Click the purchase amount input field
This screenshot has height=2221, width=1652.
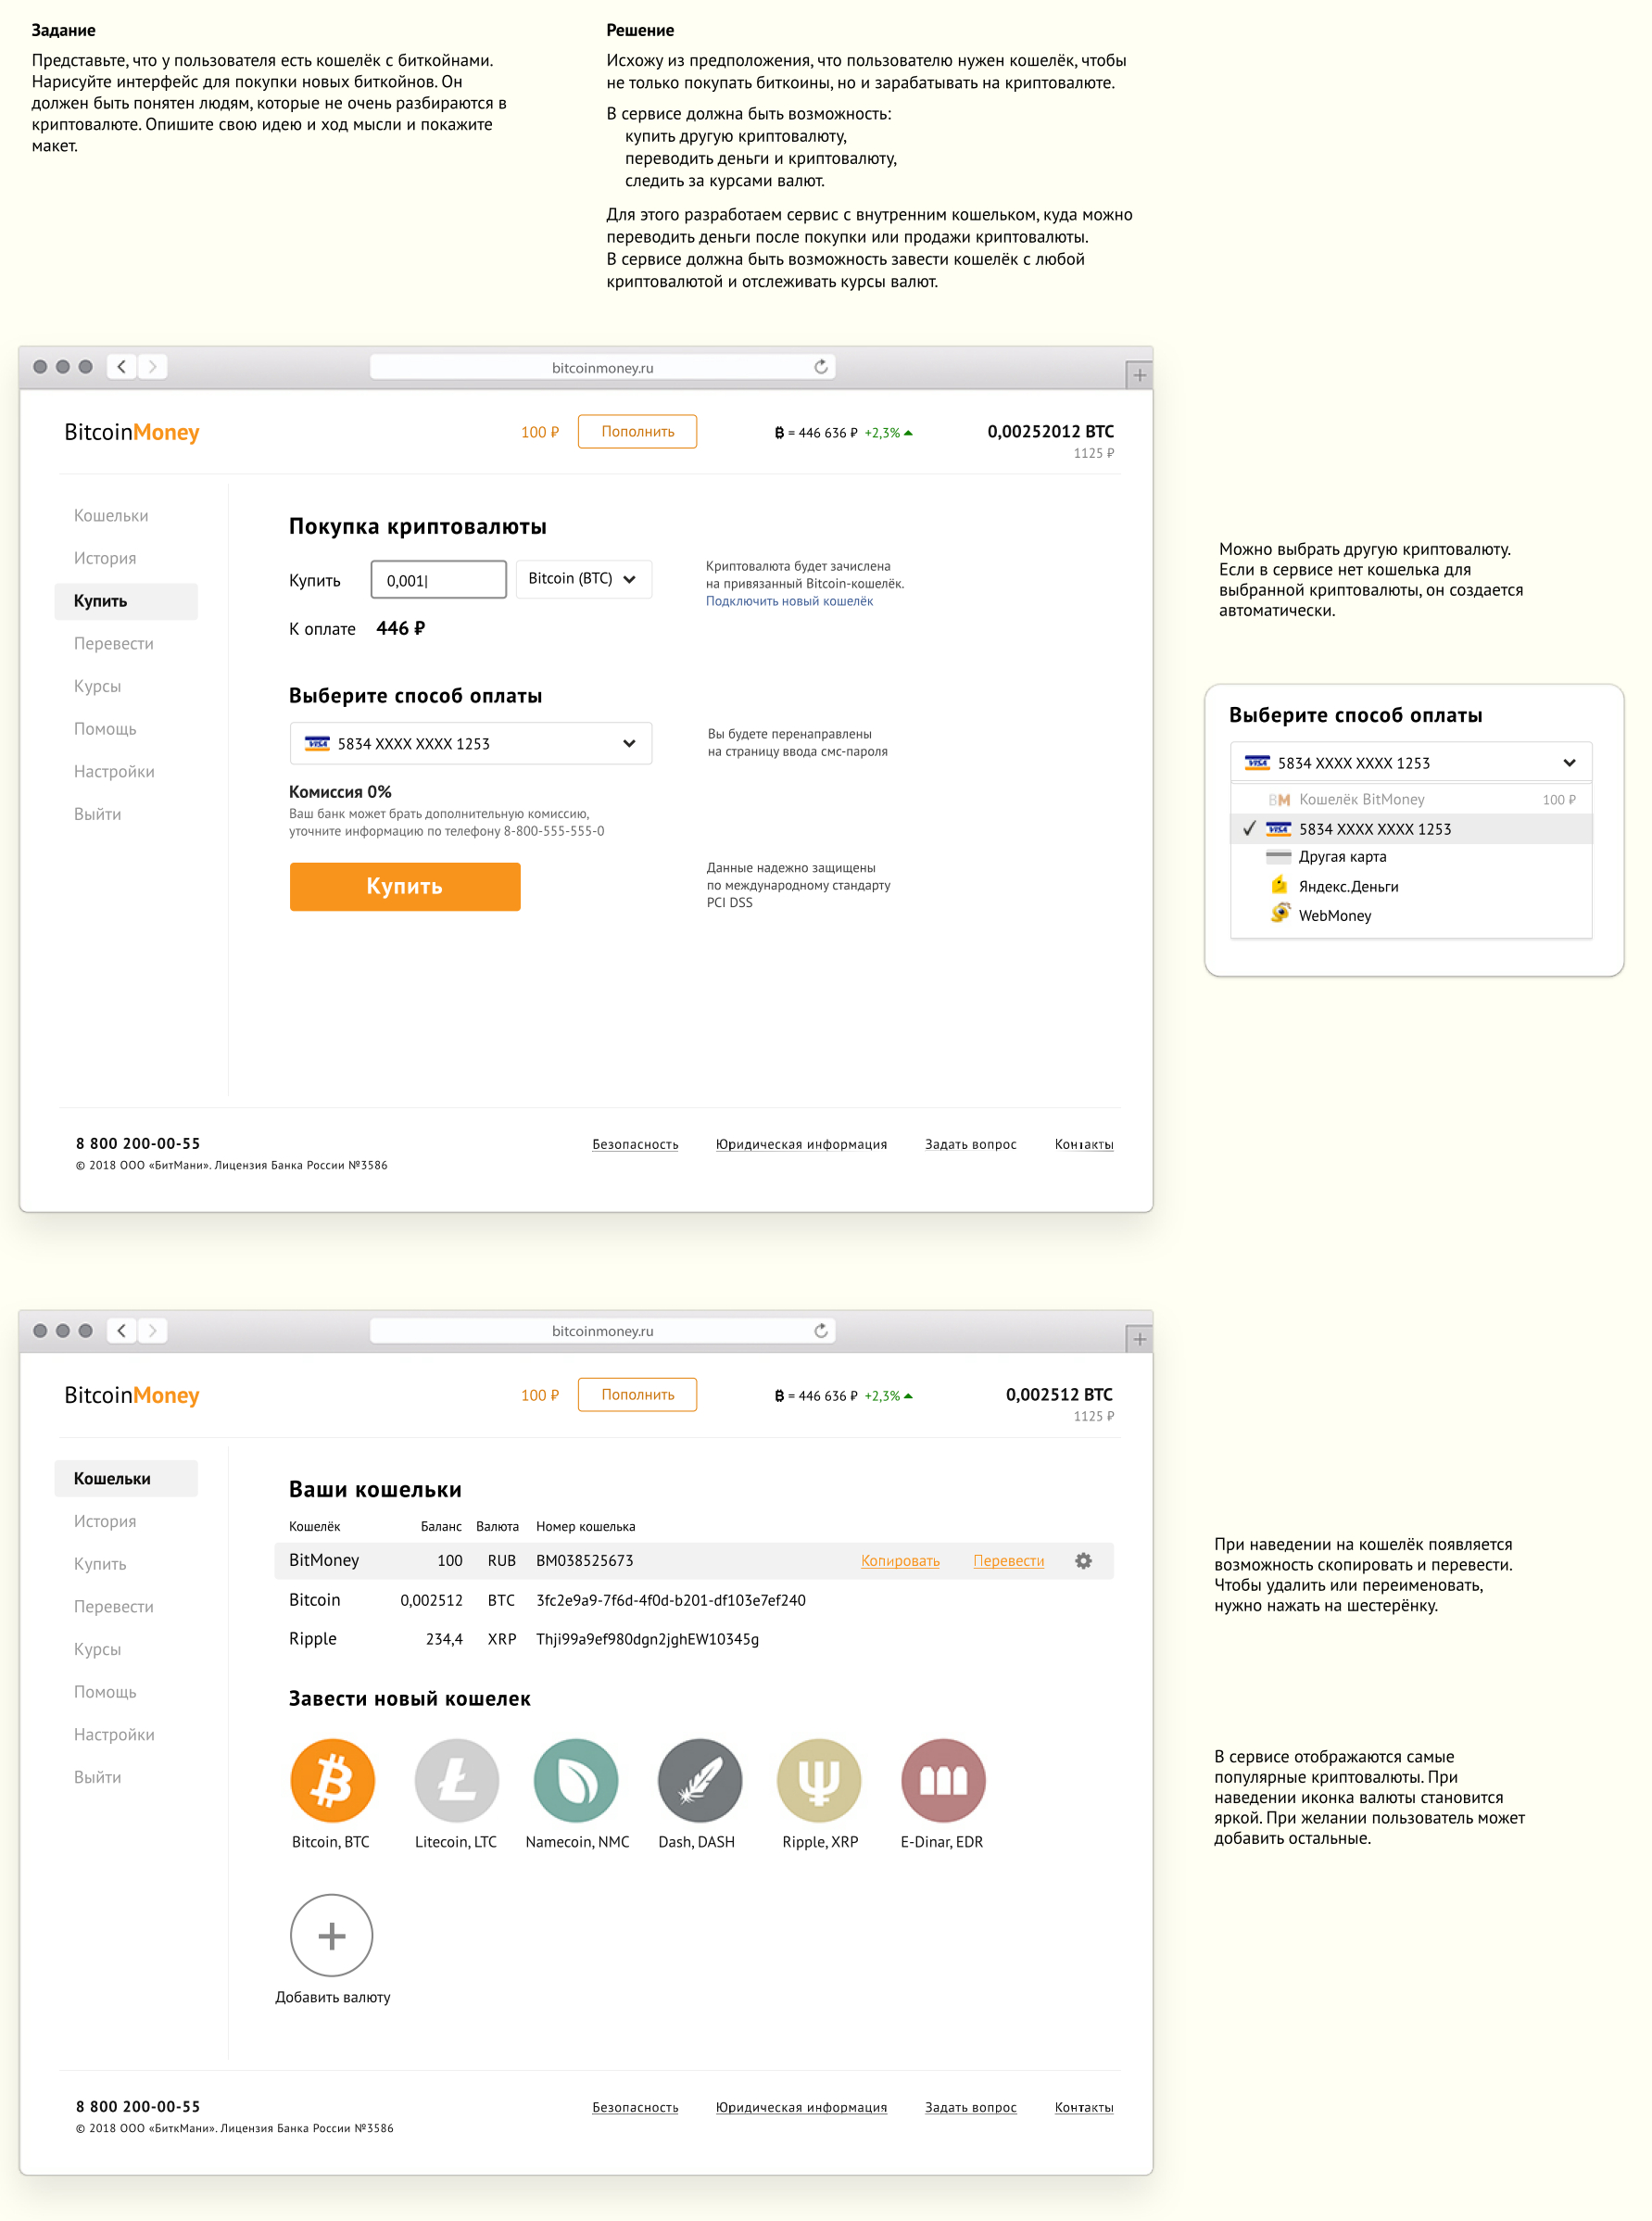pyautogui.click(x=438, y=580)
